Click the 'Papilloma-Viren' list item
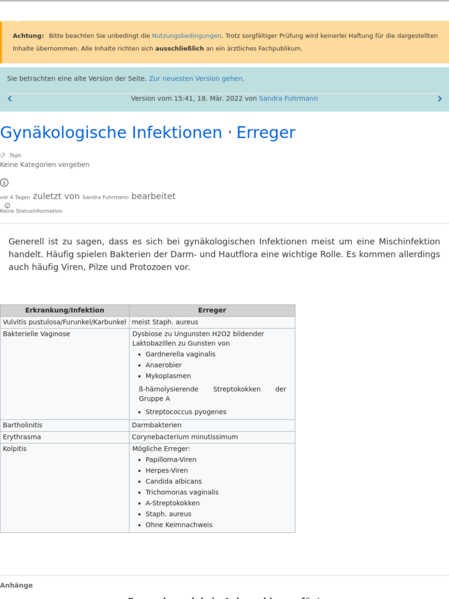449x599 pixels. (171, 460)
